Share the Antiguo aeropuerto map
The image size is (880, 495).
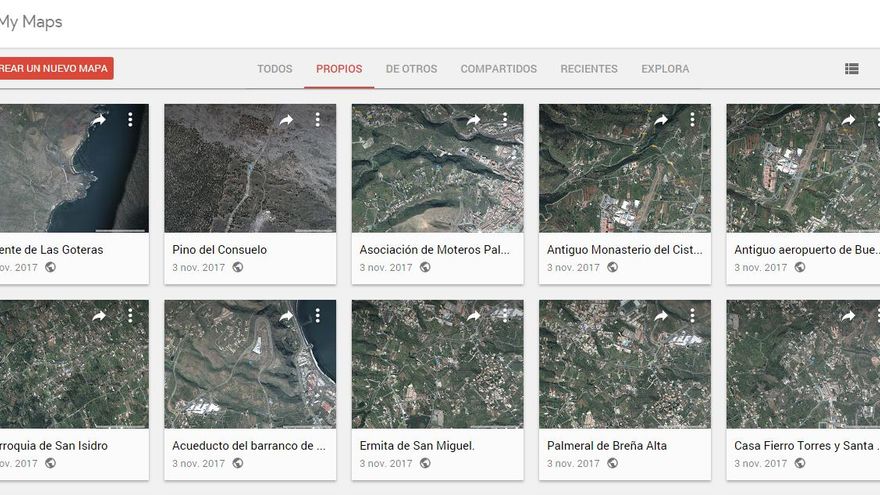coord(848,120)
